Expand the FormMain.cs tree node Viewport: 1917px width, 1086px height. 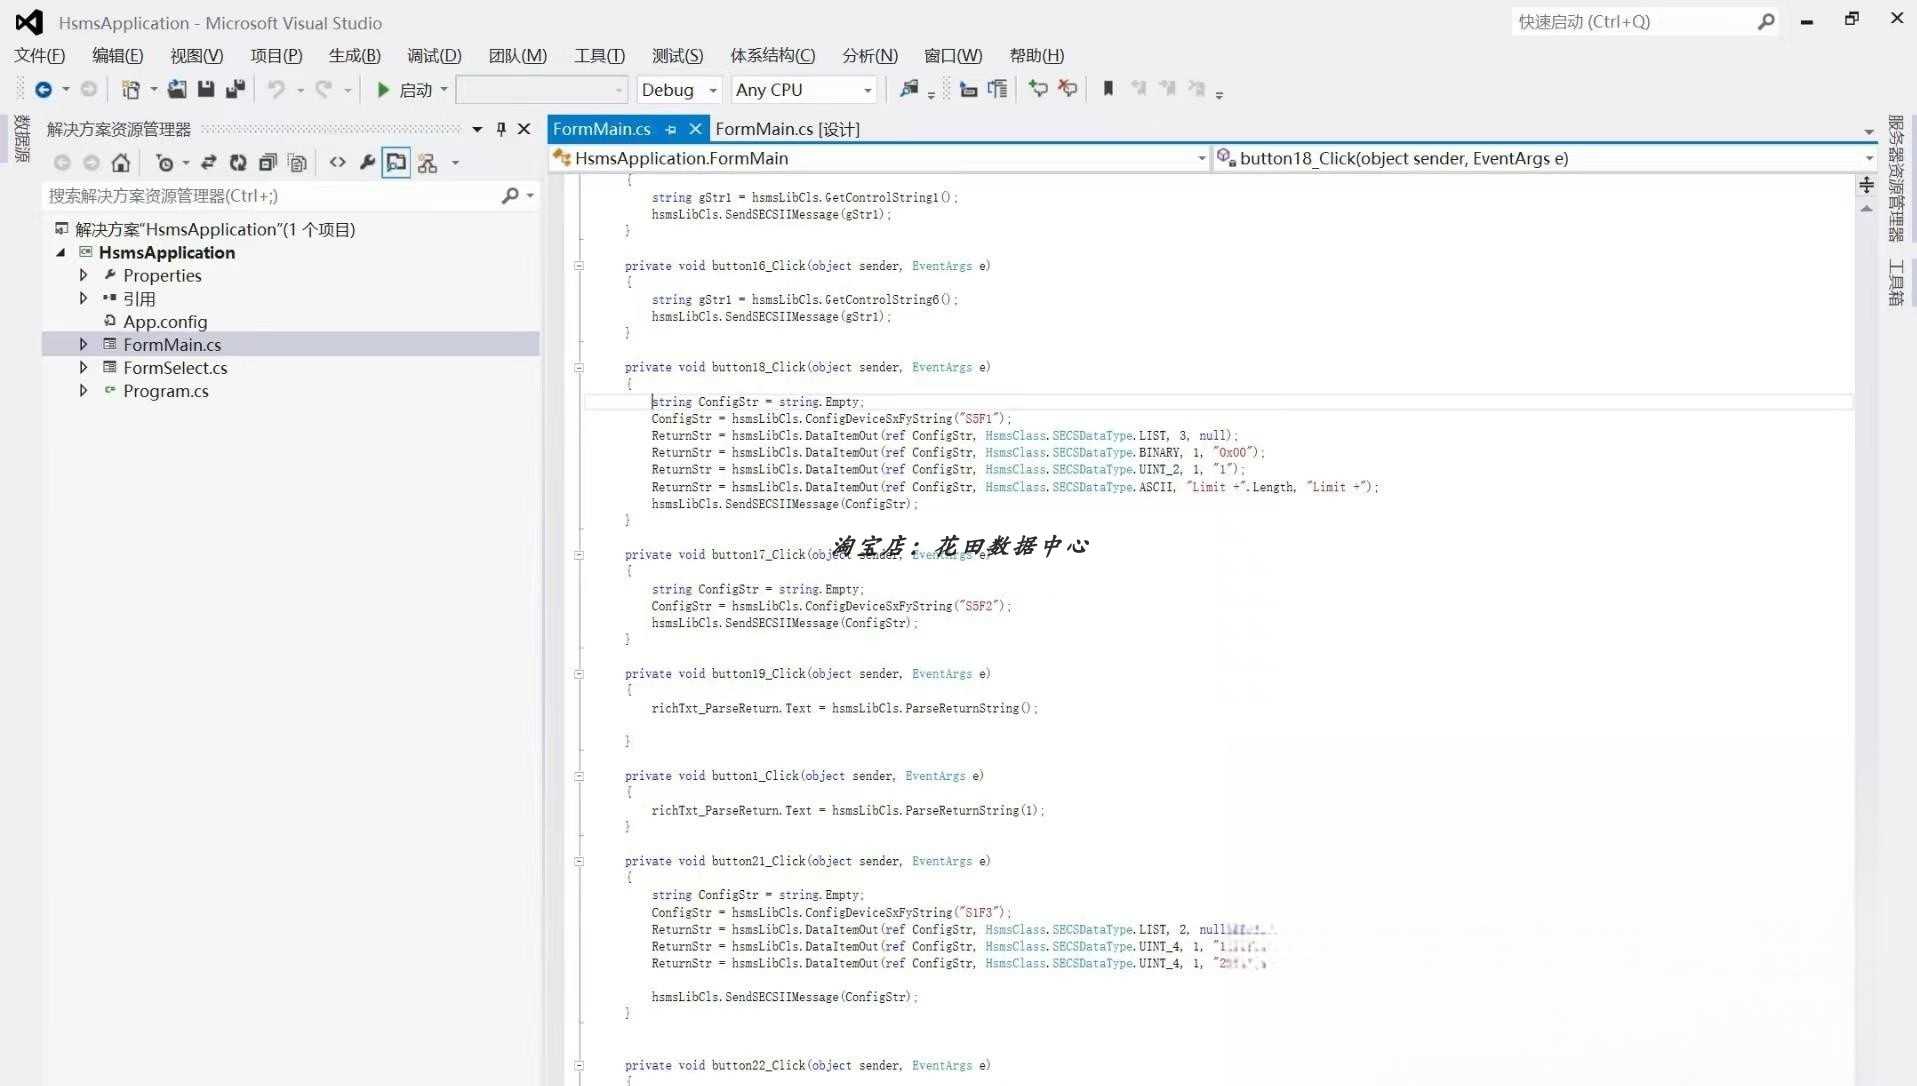pyautogui.click(x=84, y=344)
